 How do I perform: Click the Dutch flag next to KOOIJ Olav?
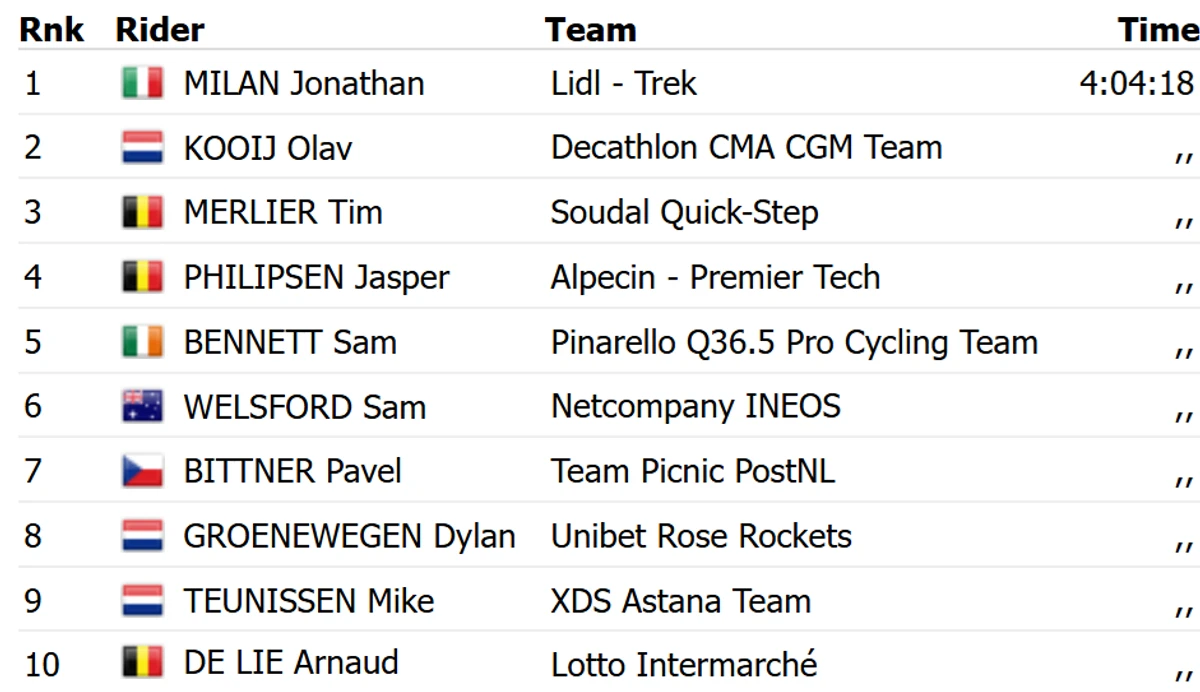coord(142,148)
